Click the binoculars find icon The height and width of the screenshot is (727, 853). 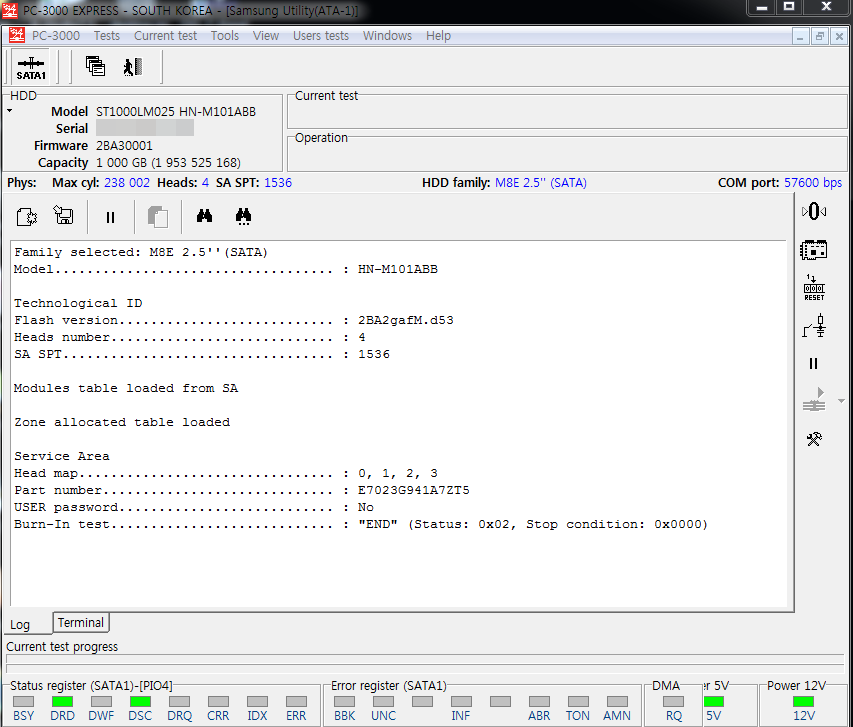[205, 216]
